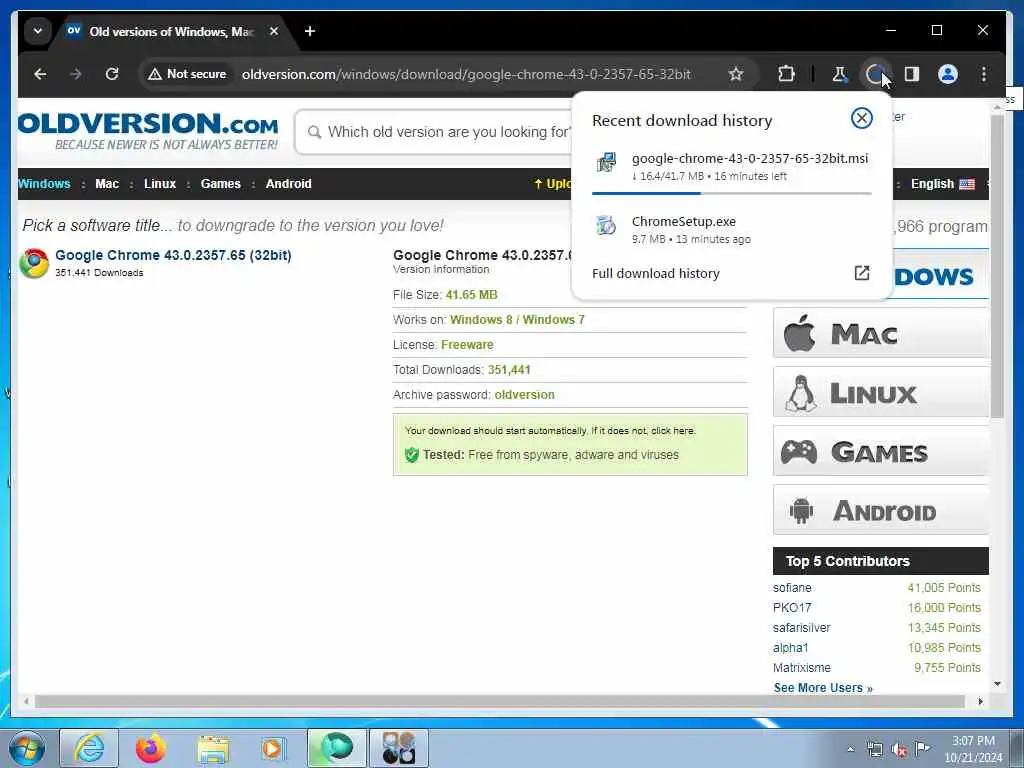Screen dimensions: 1024x768
Task: Click the horizontal scrollbar right arrow
Action: click(x=980, y=701)
